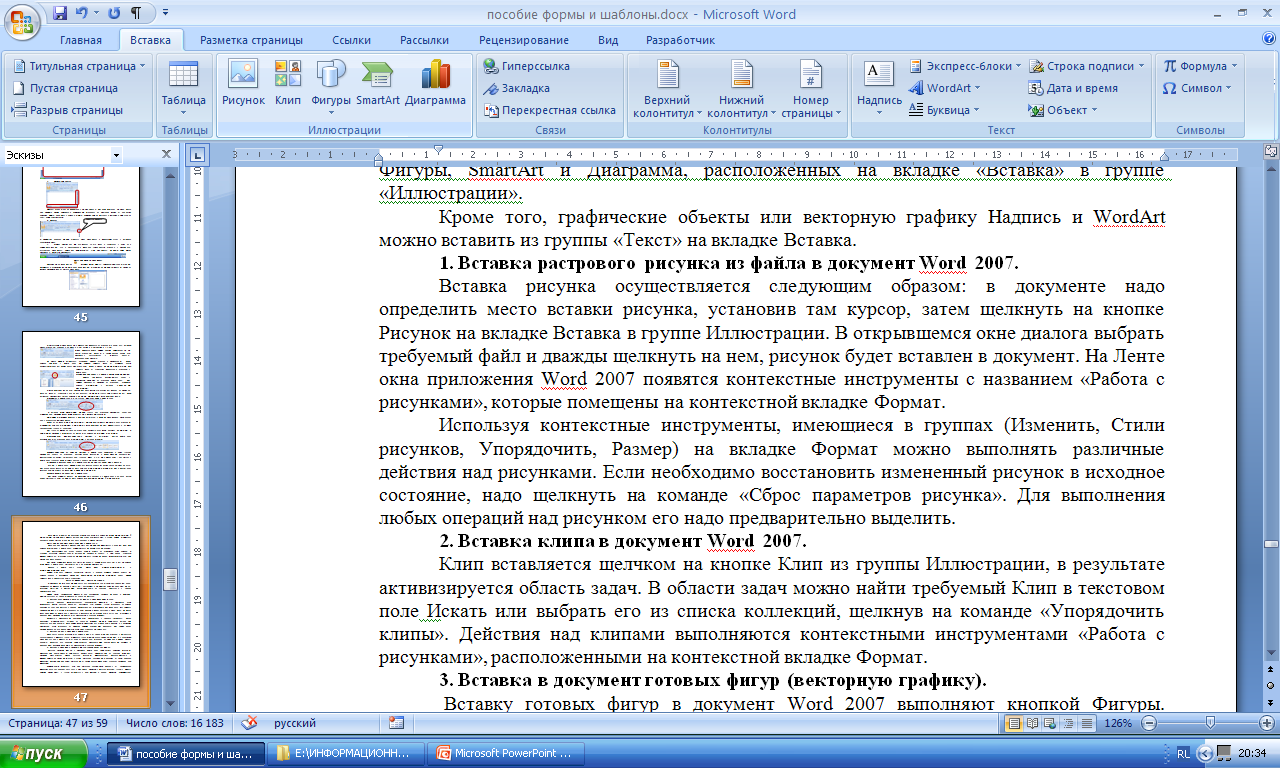Switch to Print Layout view
Viewport: 1280px width, 768px height.
tap(1015, 723)
